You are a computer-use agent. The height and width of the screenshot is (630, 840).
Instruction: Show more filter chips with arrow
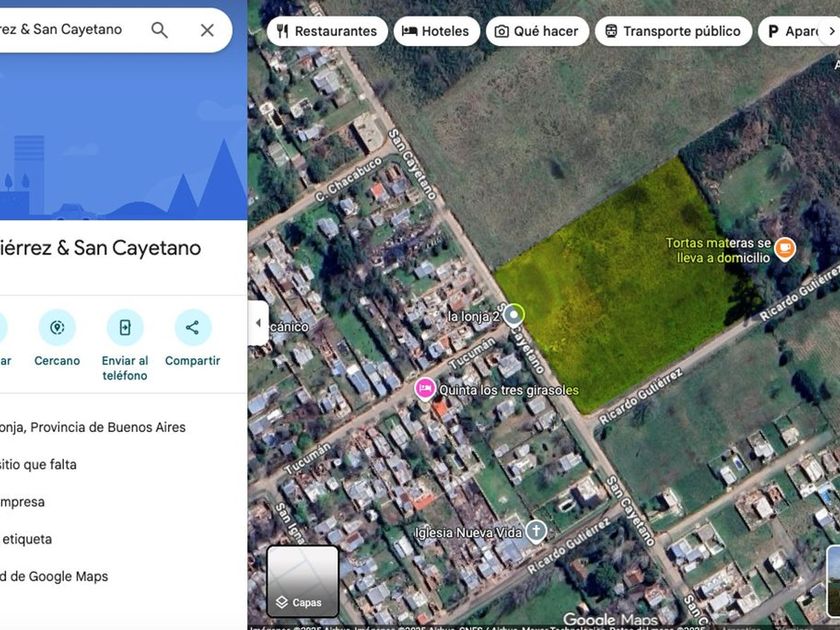(831, 32)
